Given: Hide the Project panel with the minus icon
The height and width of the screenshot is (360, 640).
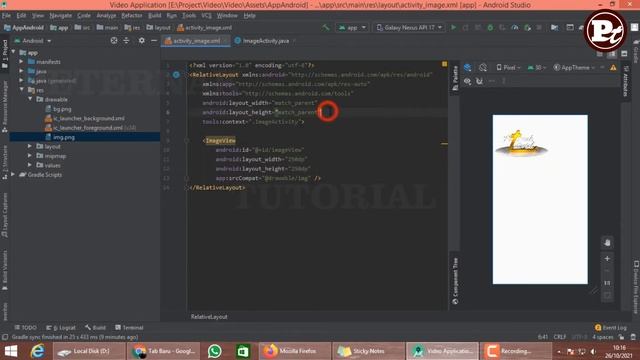Looking at the screenshot, I should coord(154,40).
